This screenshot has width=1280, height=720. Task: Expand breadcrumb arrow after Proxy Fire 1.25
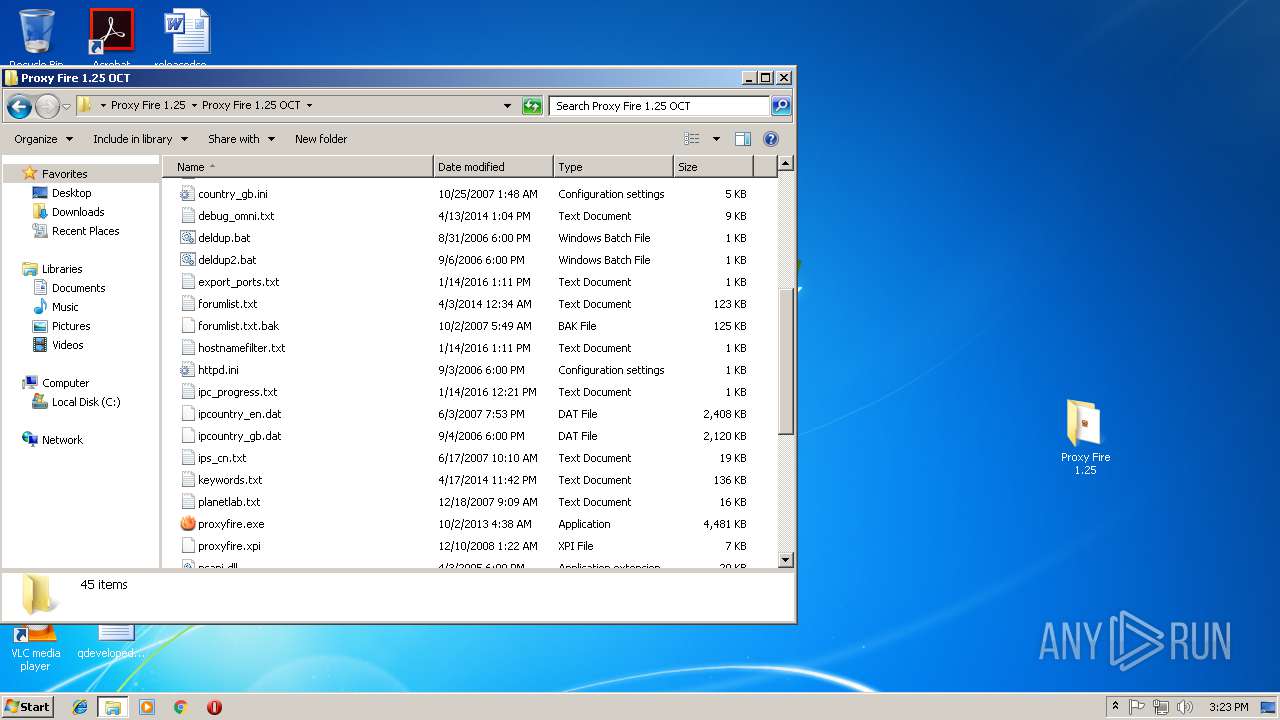click(194, 105)
